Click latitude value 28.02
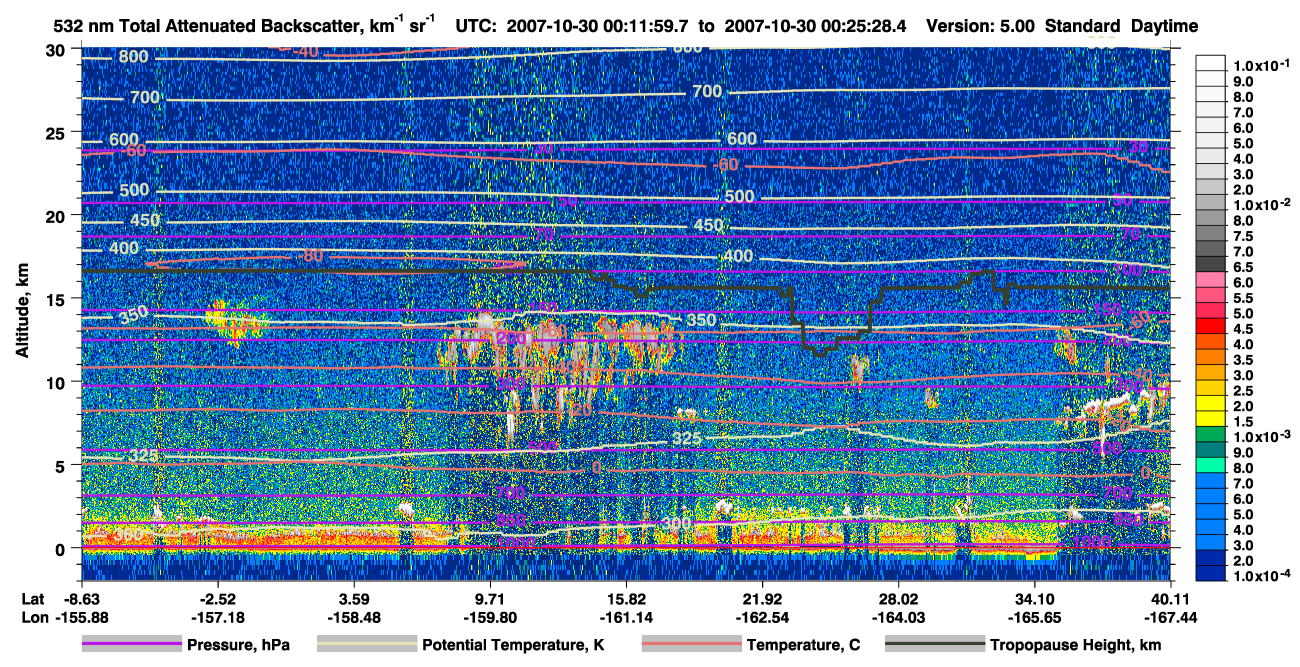The height and width of the screenshot is (667, 1300). coord(898,598)
